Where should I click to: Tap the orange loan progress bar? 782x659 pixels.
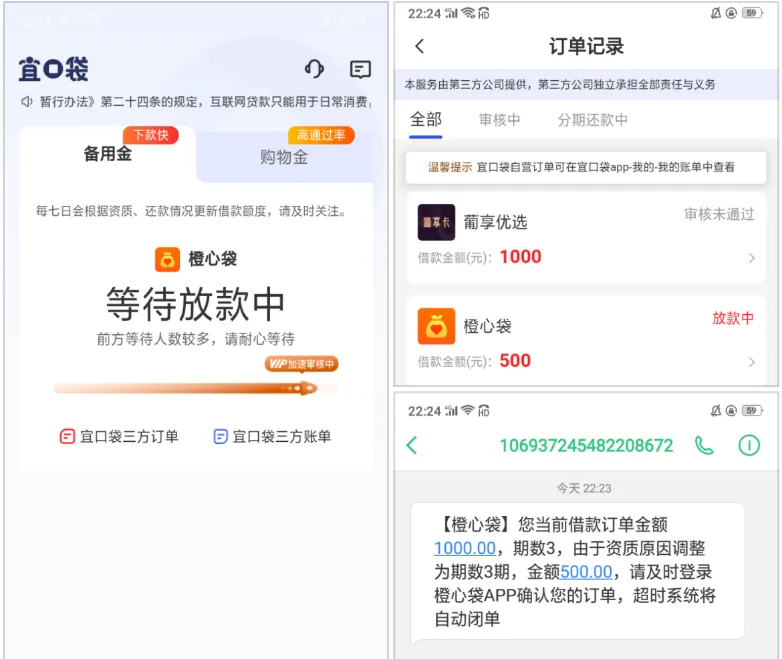[196, 388]
